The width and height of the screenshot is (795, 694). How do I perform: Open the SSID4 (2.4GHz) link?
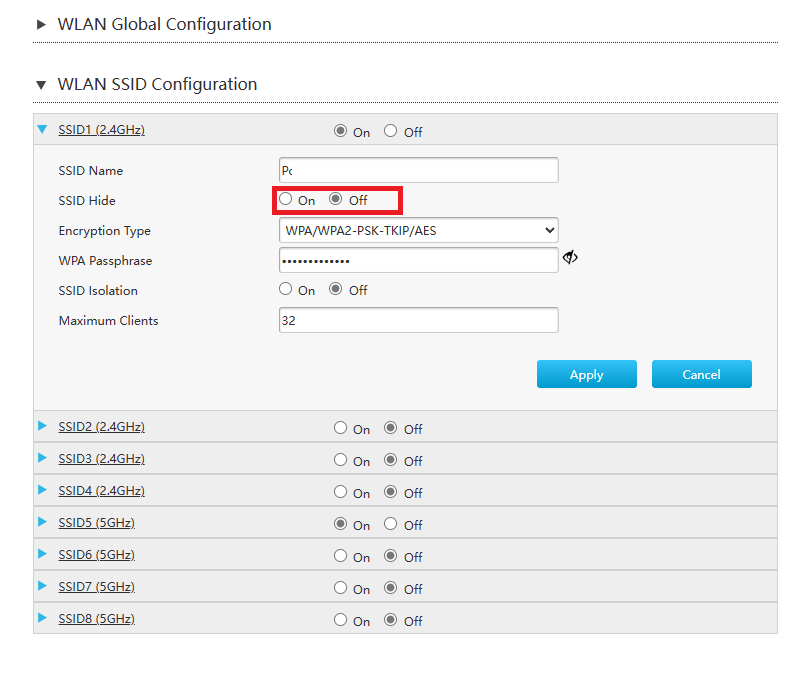[101, 491]
